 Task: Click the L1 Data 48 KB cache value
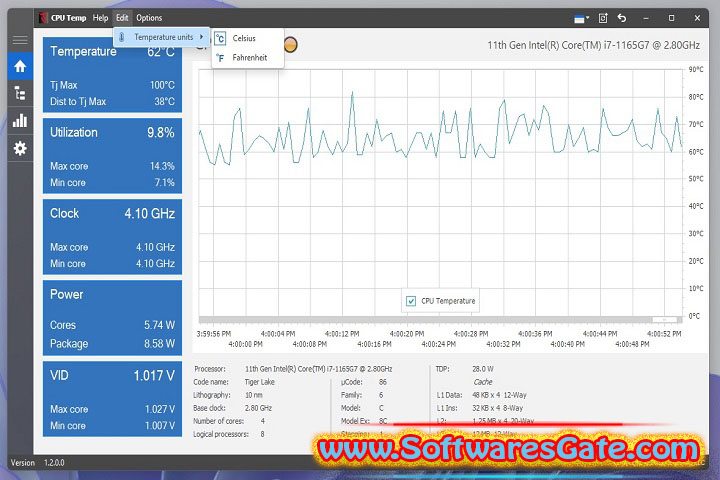pos(499,395)
